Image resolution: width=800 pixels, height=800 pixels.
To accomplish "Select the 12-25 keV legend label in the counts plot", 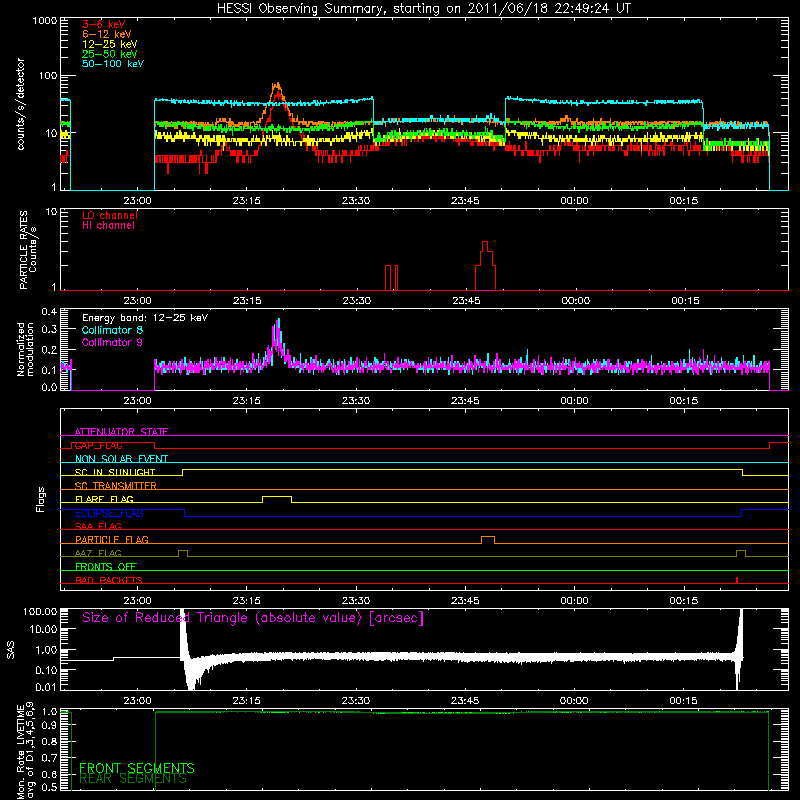I will click(x=110, y=44).
